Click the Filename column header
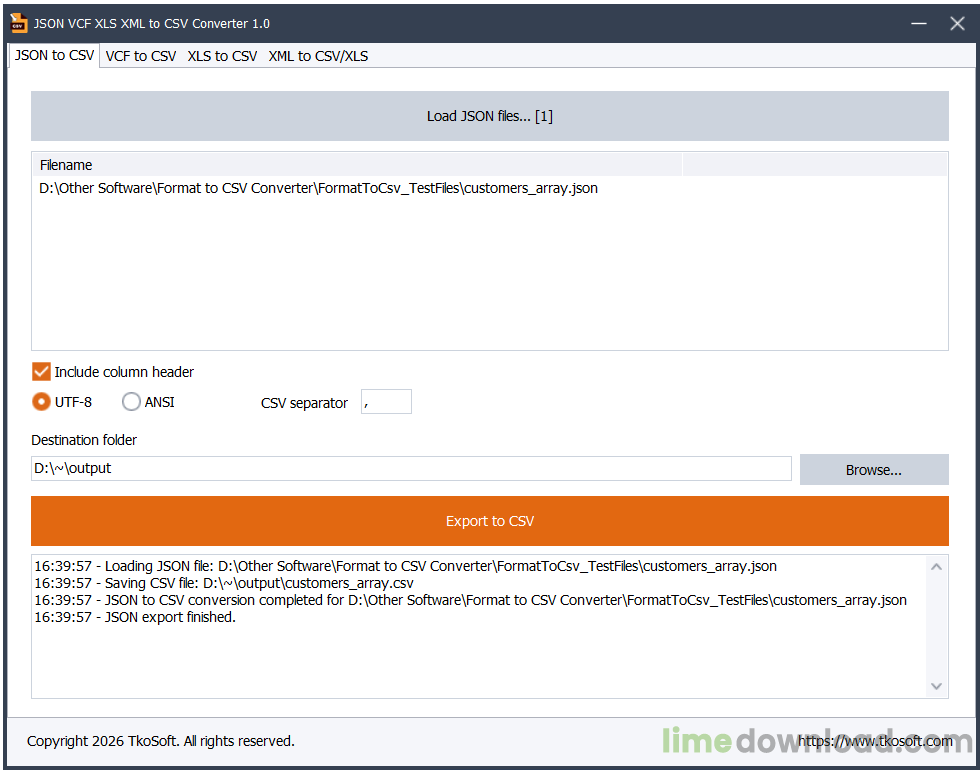Image resolution: width=980 pixels, height=772 pixels. pyautogui.click(x=357, y=165)
